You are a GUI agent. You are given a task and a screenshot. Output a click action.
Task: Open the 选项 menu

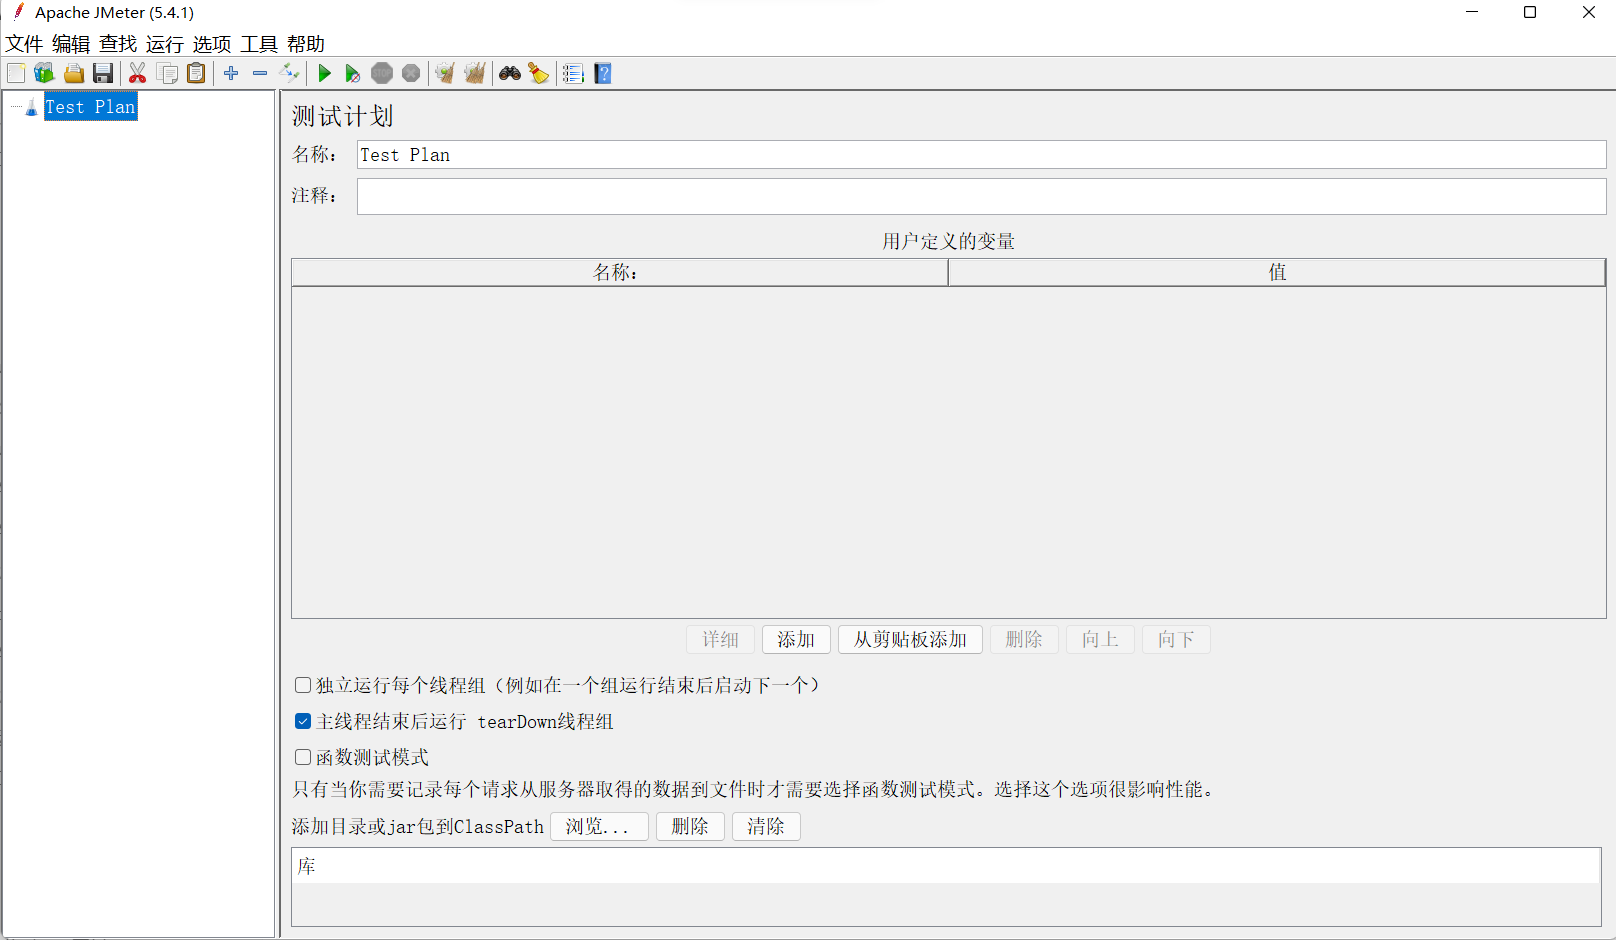click(x=212, y=44)
